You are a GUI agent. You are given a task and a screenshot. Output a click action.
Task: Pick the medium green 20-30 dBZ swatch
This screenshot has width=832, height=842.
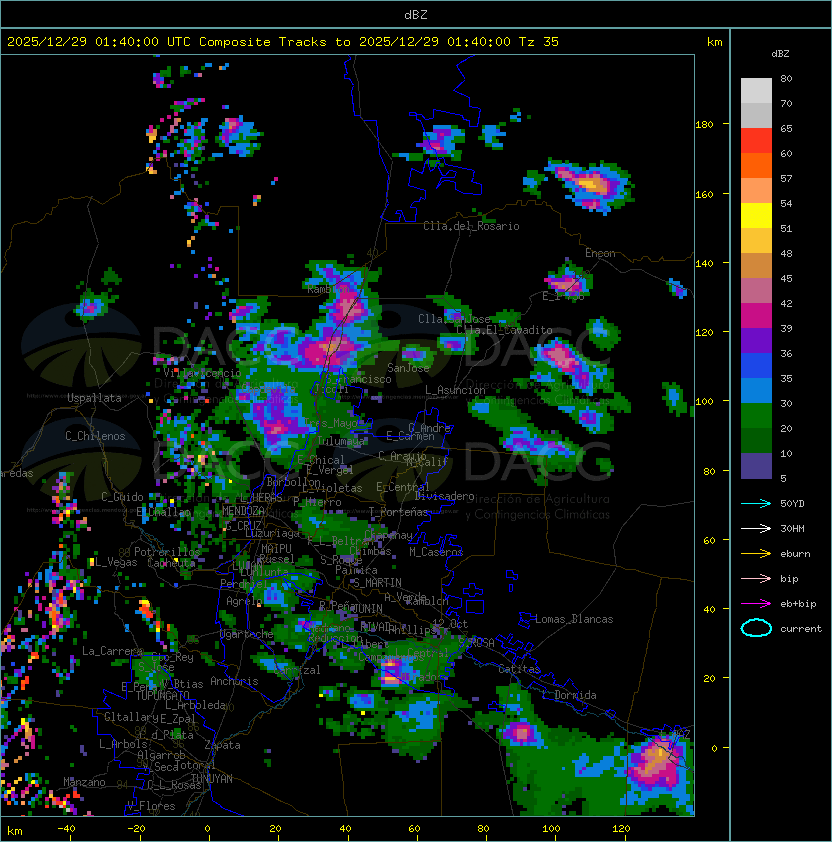(x=756, y=416)
